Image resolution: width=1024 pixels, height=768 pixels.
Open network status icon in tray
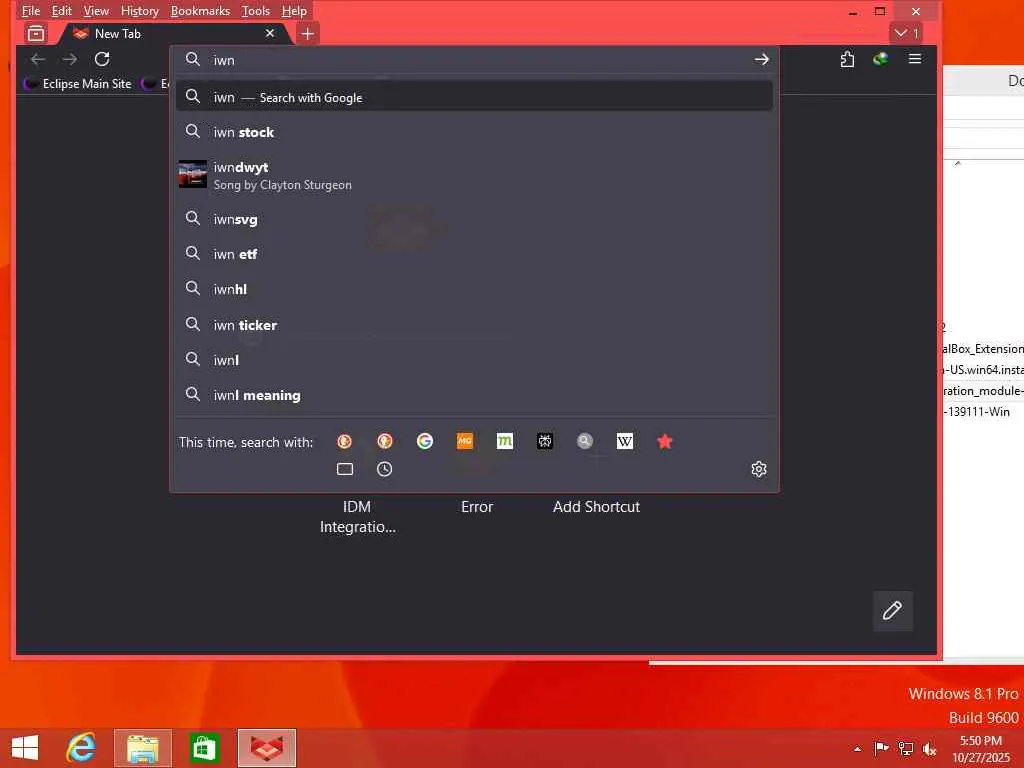[906, 748]
